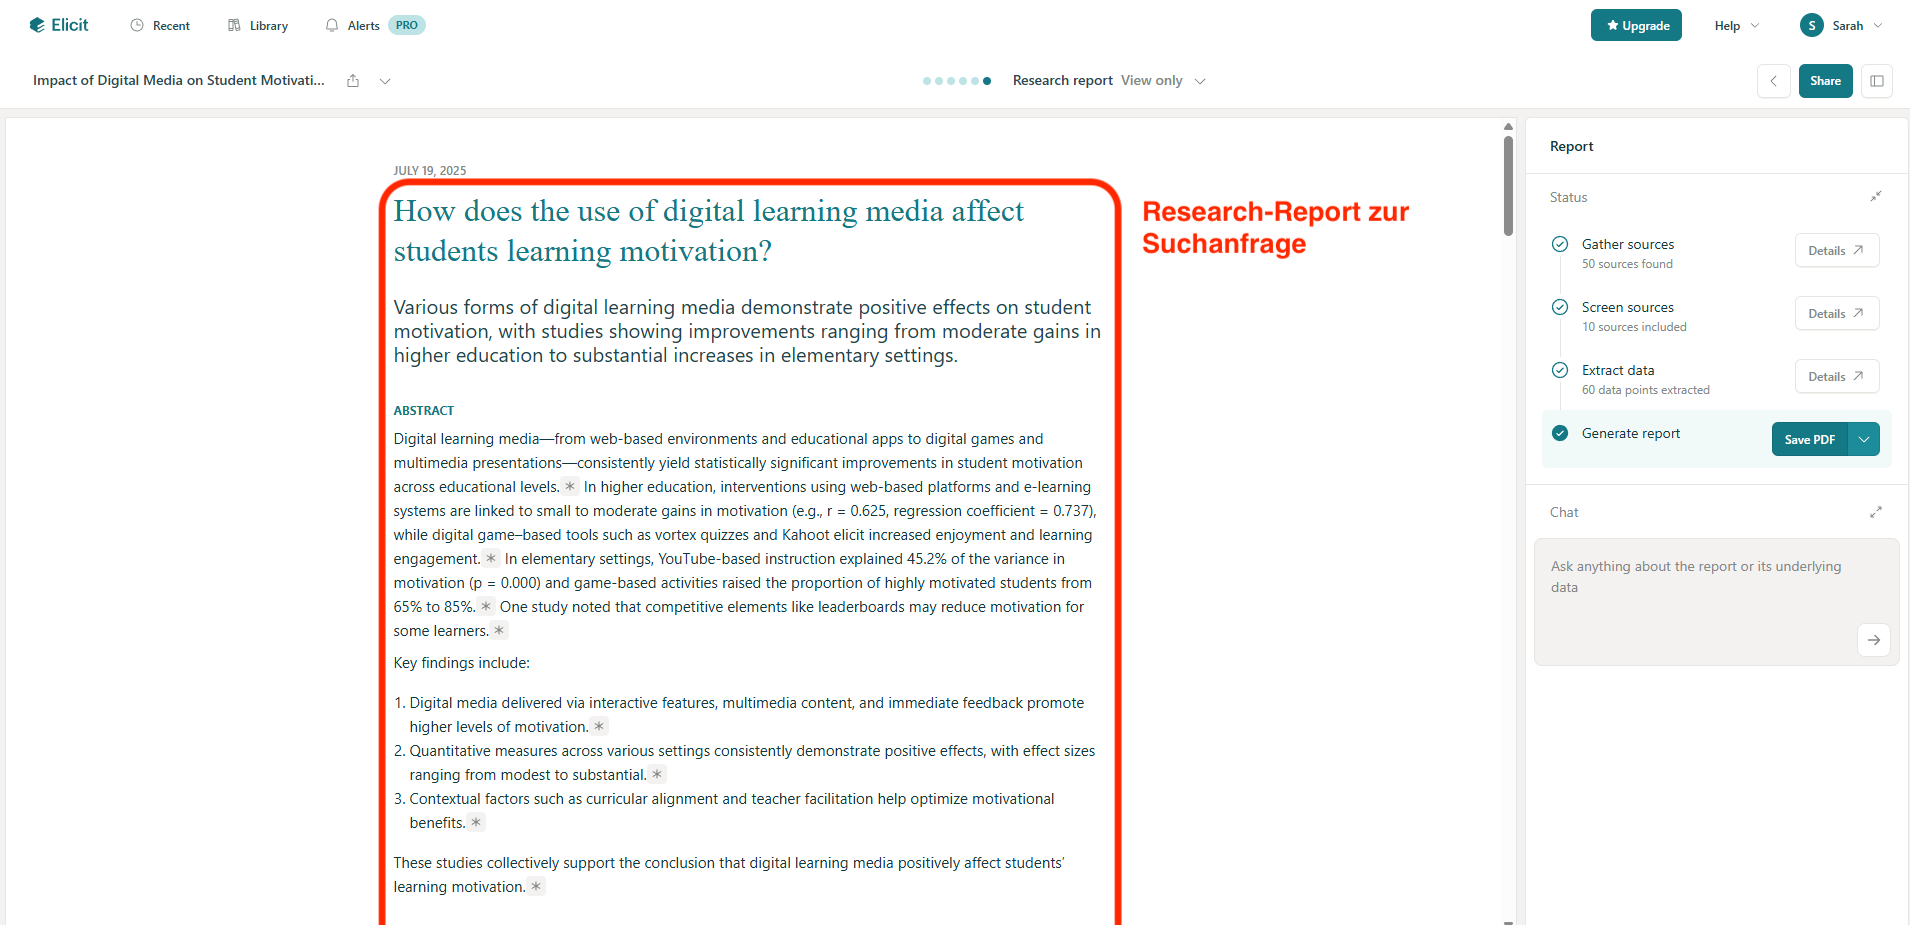Click the back chevron button near Share
The height and width of the screenshot is (925, 1910).
[1773, 81]
